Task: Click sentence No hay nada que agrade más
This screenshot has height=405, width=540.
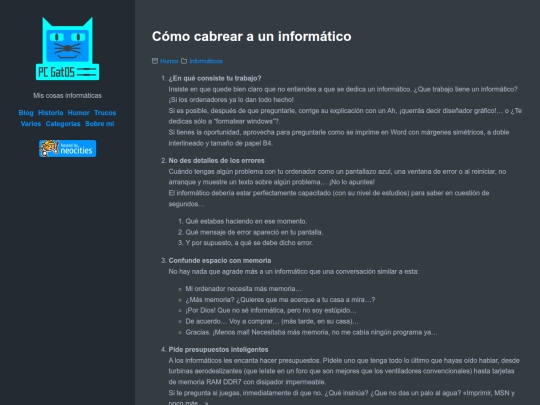Action: coord(294,271)
